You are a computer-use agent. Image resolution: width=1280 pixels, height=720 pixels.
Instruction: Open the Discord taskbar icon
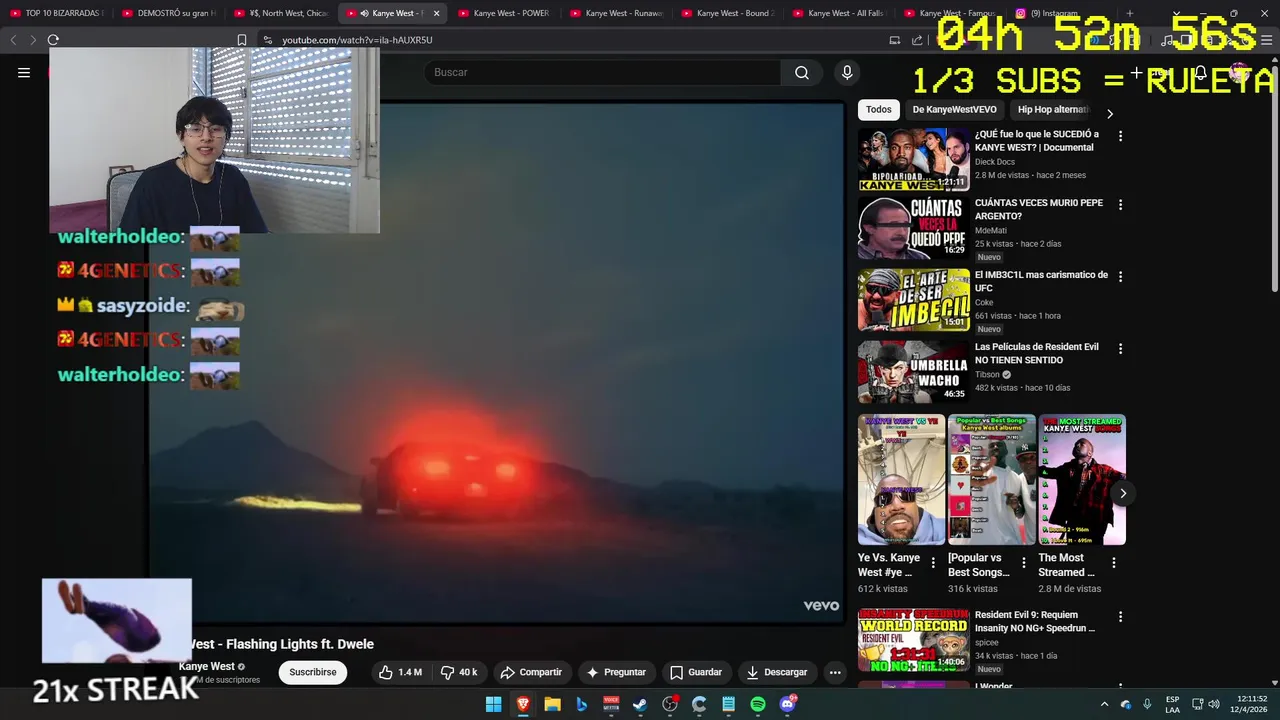[x=787, y=704]
